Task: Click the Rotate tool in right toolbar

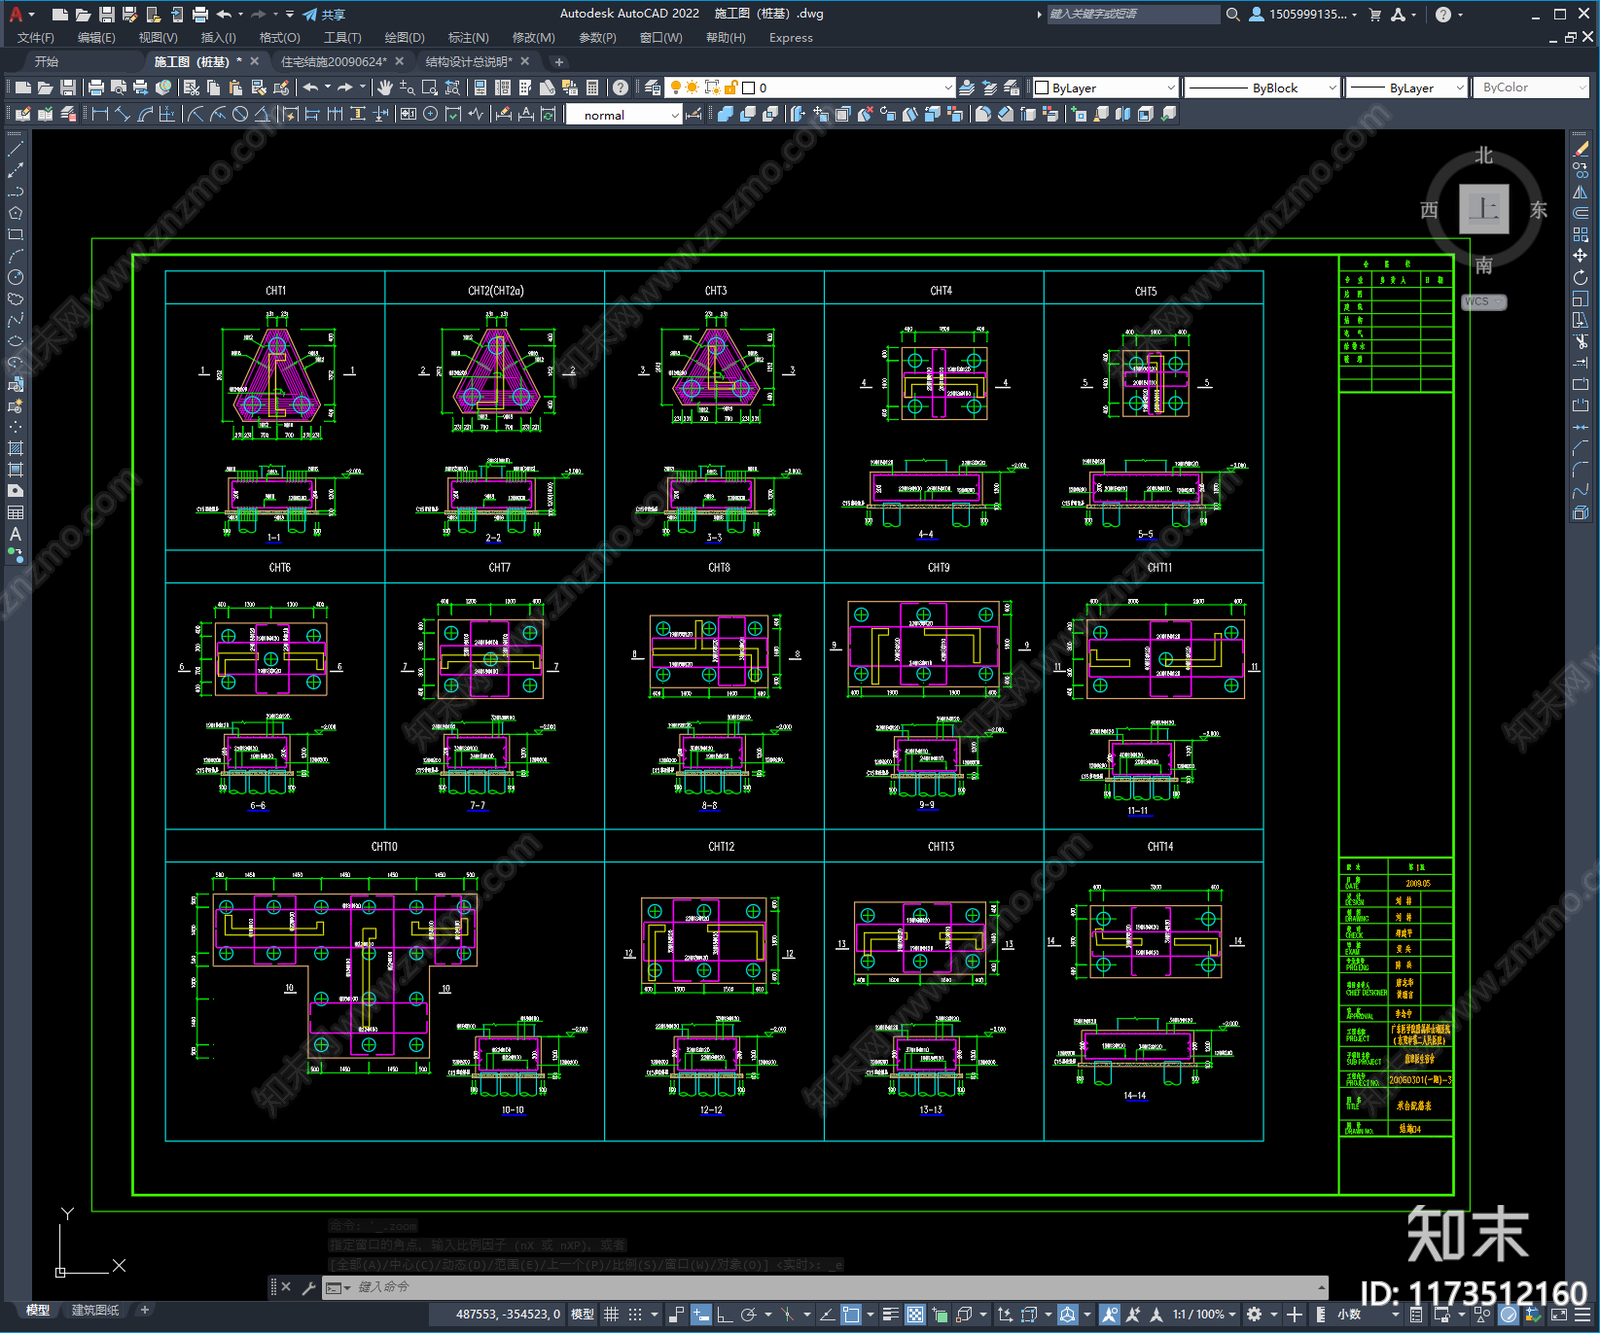Action: tap(1580, 277)
